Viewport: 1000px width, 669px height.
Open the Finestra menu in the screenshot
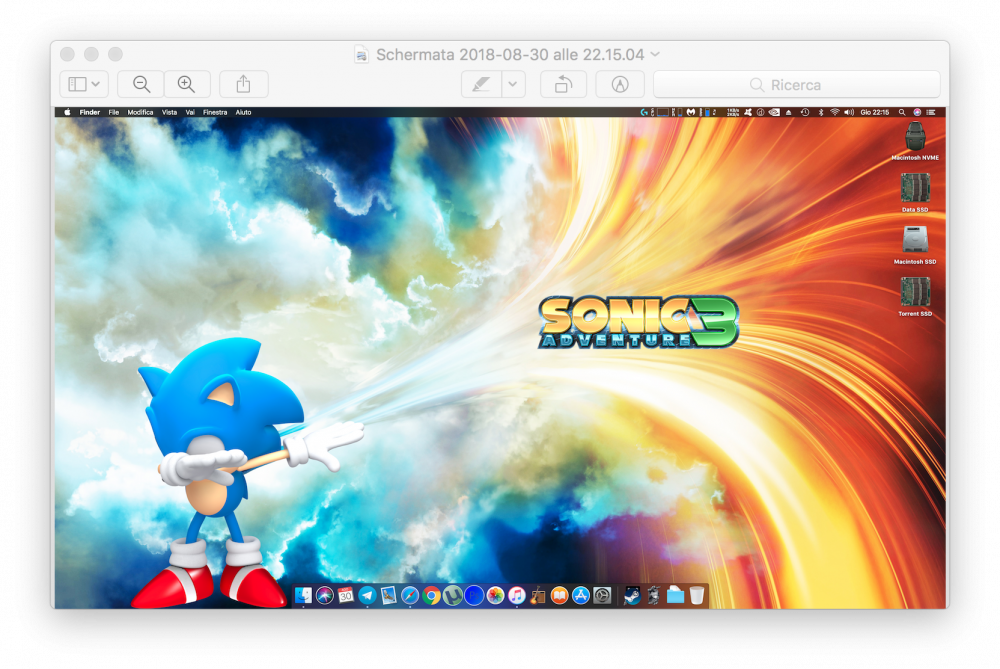pos(215,112)
